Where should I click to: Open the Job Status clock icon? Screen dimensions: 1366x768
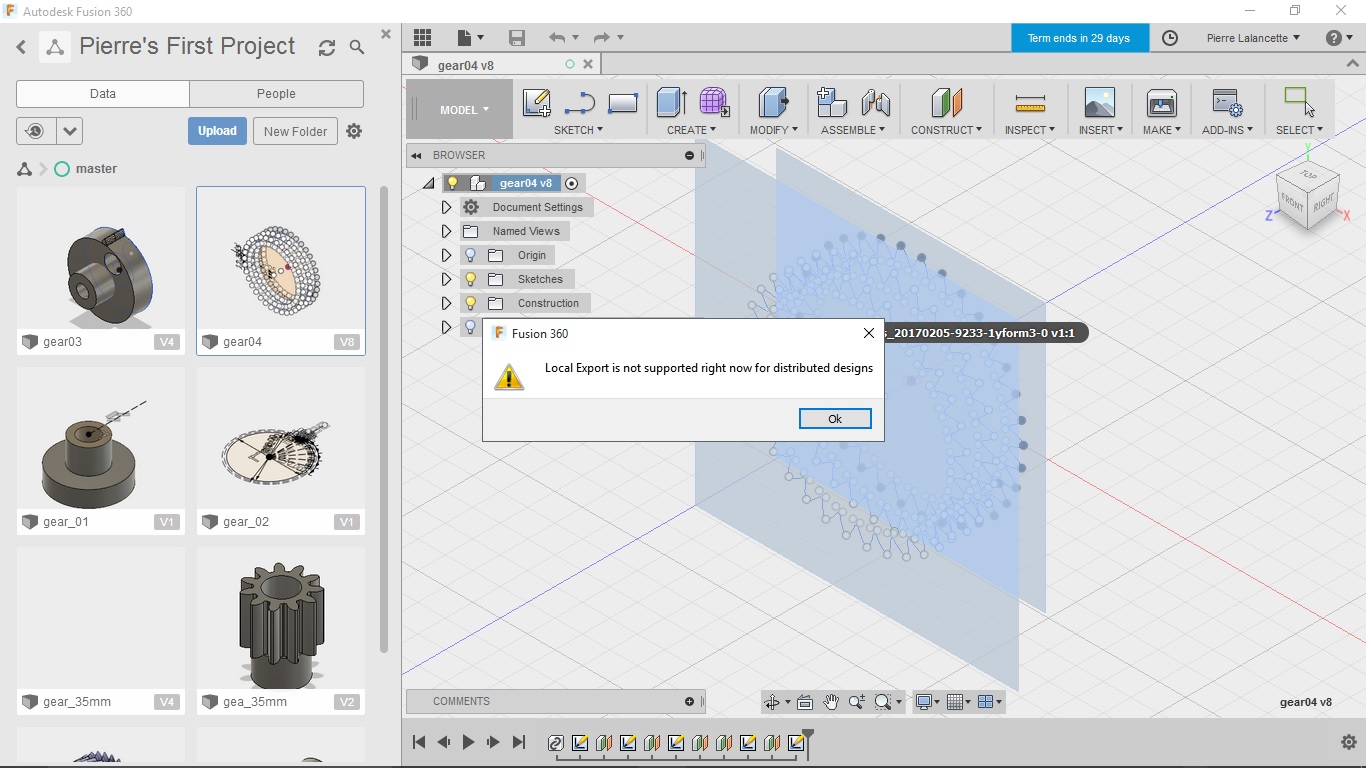[x=1170, y=38]
